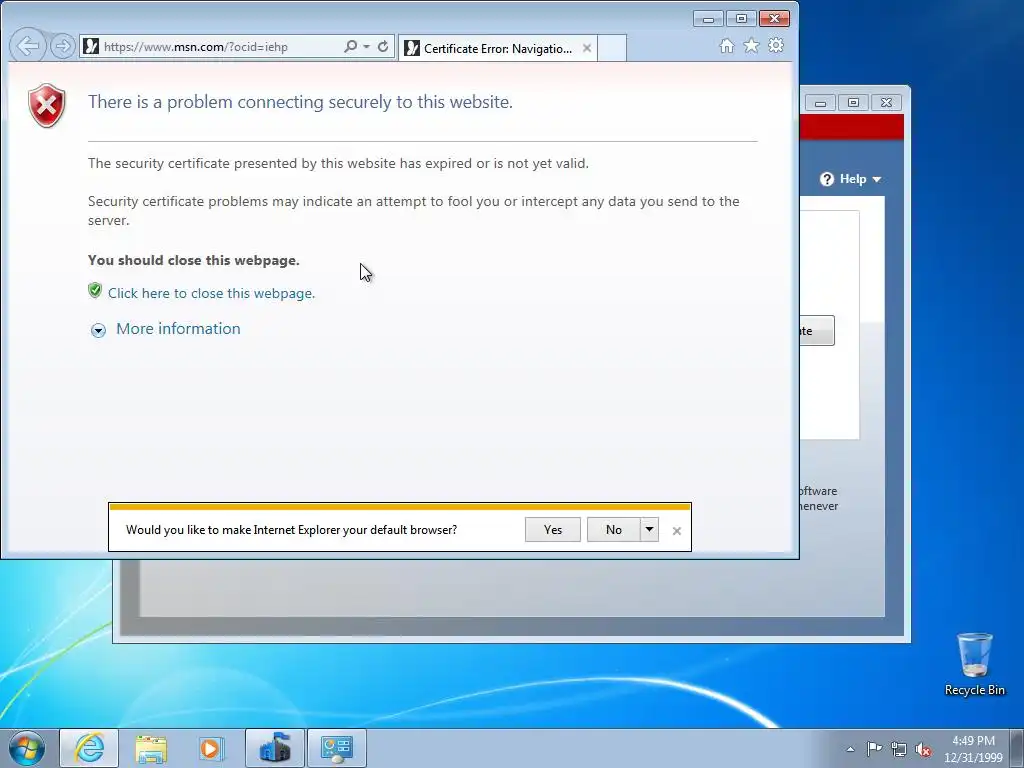Click the control panel taskbar icon
The width and height of the screenshot is (1024, 768).
pos(337,748)
